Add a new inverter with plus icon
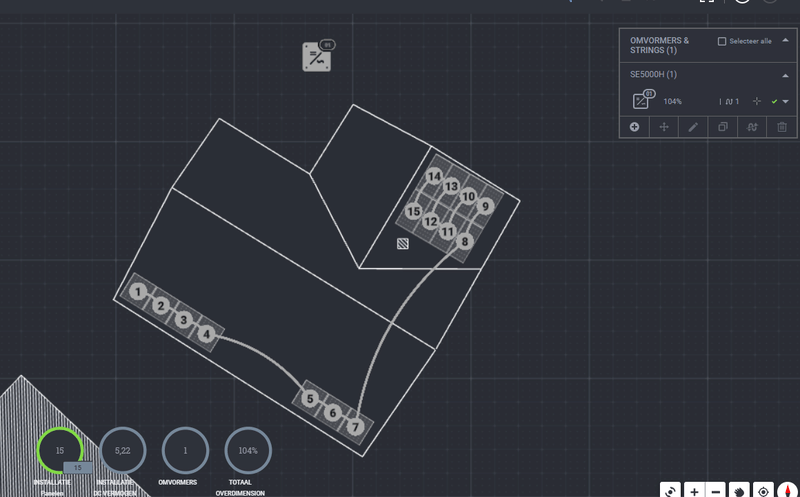This screenshot has width=800, height=497. point(634,127)
